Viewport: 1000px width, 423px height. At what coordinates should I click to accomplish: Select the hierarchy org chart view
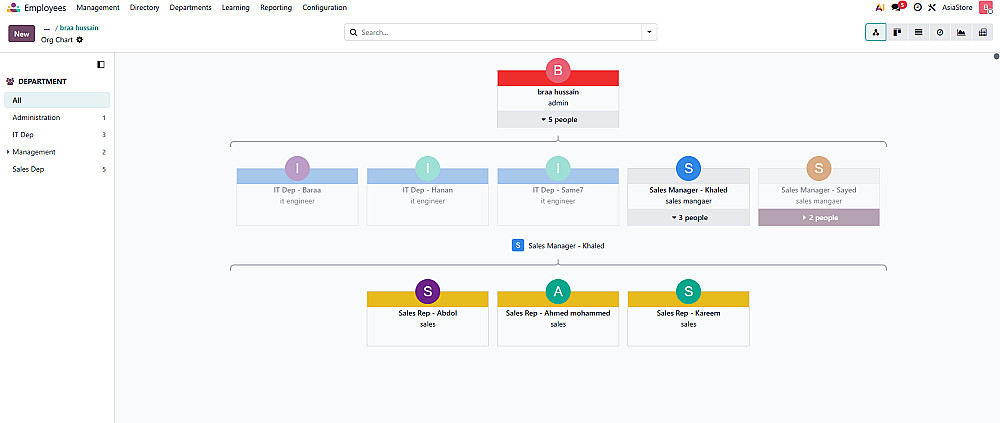tap(876, 33)
